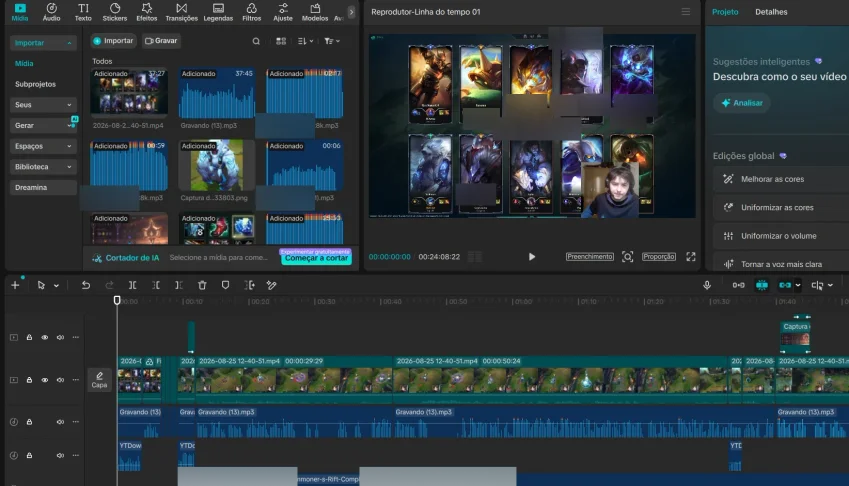
Task: Delete the selected clip with trash icon
Action: [202, 285]
